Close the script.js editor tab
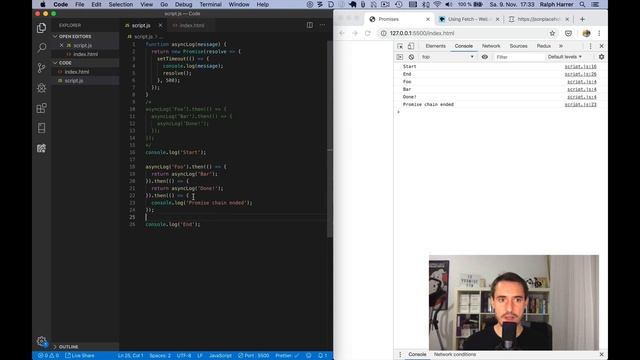The height and width of the screenshot is (360, 640). click(x=160, y=25)
